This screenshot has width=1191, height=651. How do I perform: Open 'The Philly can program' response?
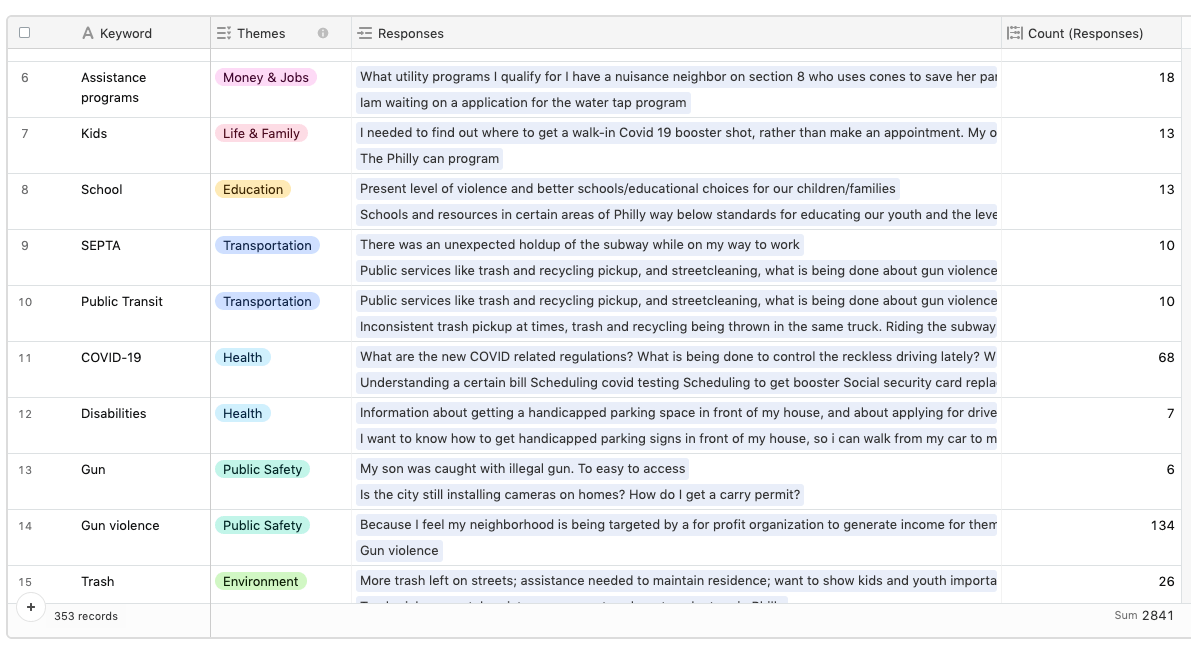[429, 159]
